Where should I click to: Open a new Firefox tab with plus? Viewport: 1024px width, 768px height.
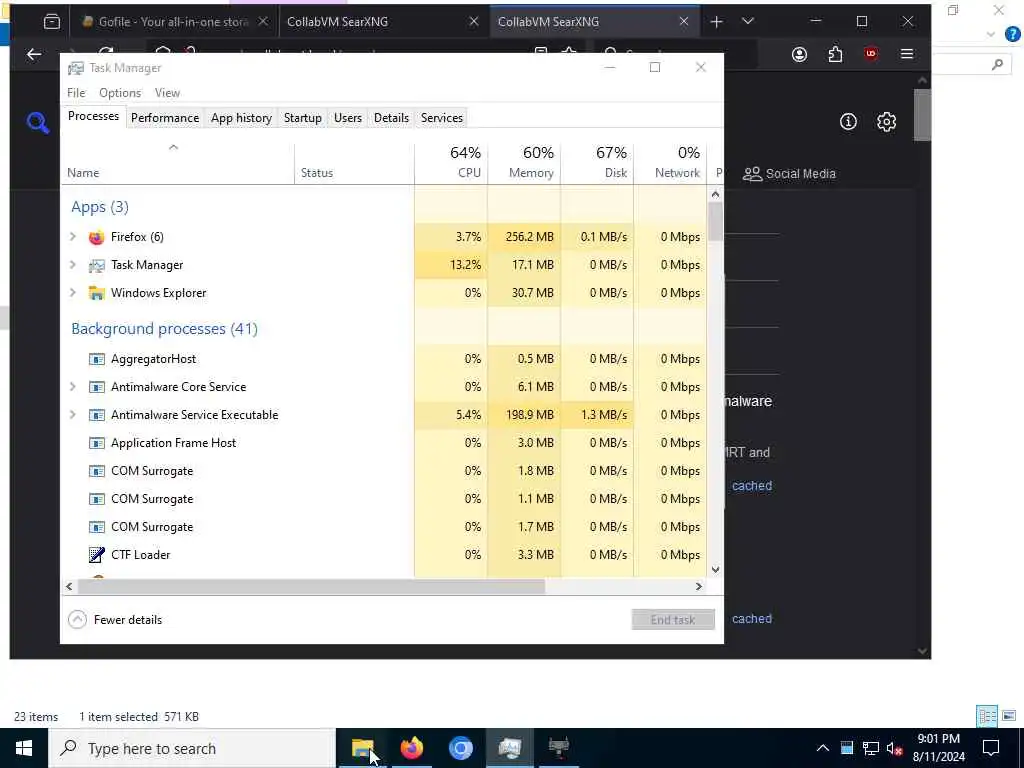point(716,22)
